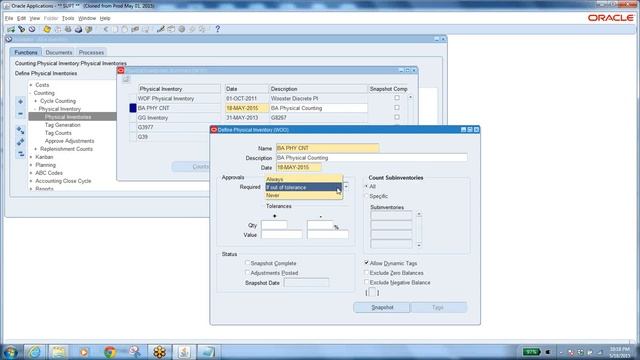Click the New record toolbar icon
Viewport: 640px width, 360px height.
[x=11, y=29]
